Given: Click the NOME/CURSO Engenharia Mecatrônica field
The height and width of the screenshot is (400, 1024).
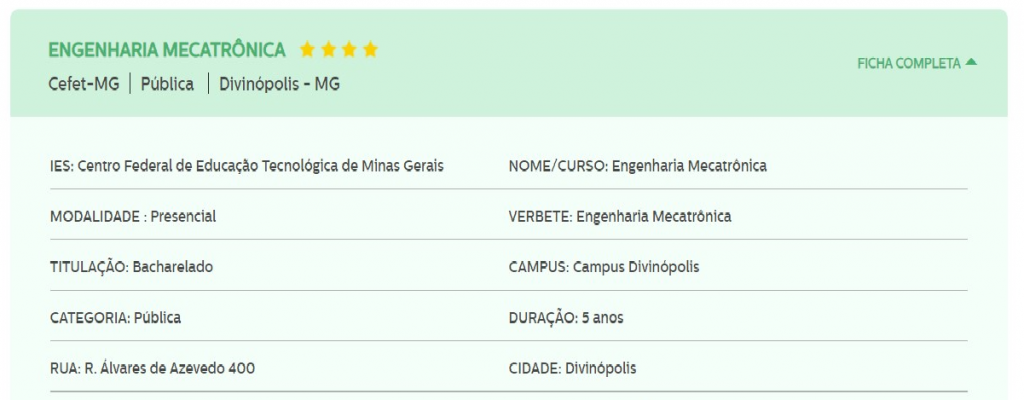Looking at the screenshot, I should tap(637, 166).
